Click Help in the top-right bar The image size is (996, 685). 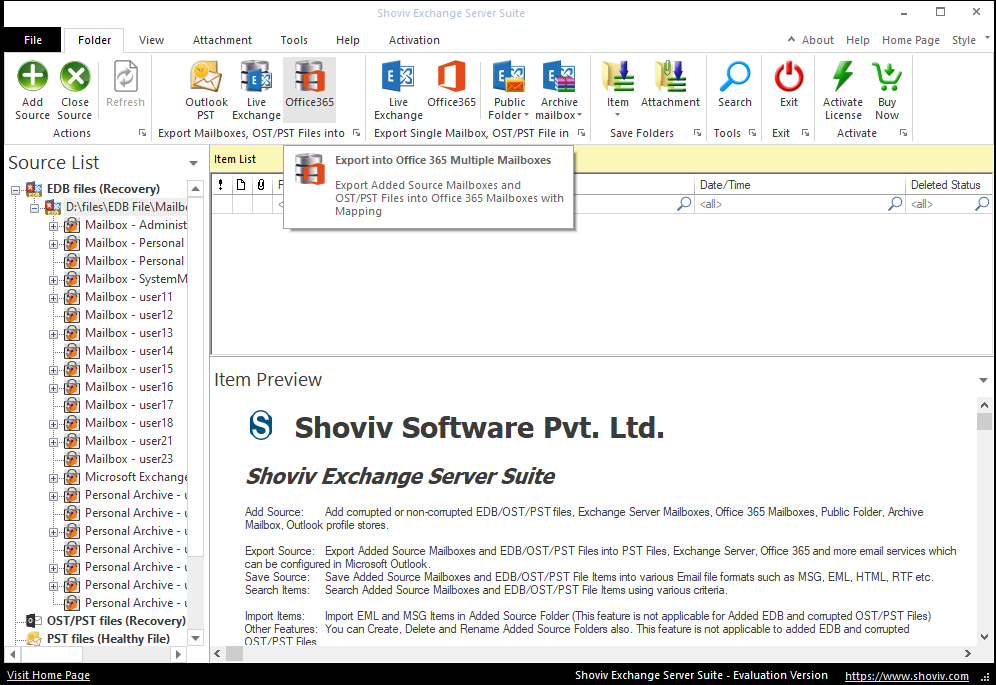click(858, 40)
